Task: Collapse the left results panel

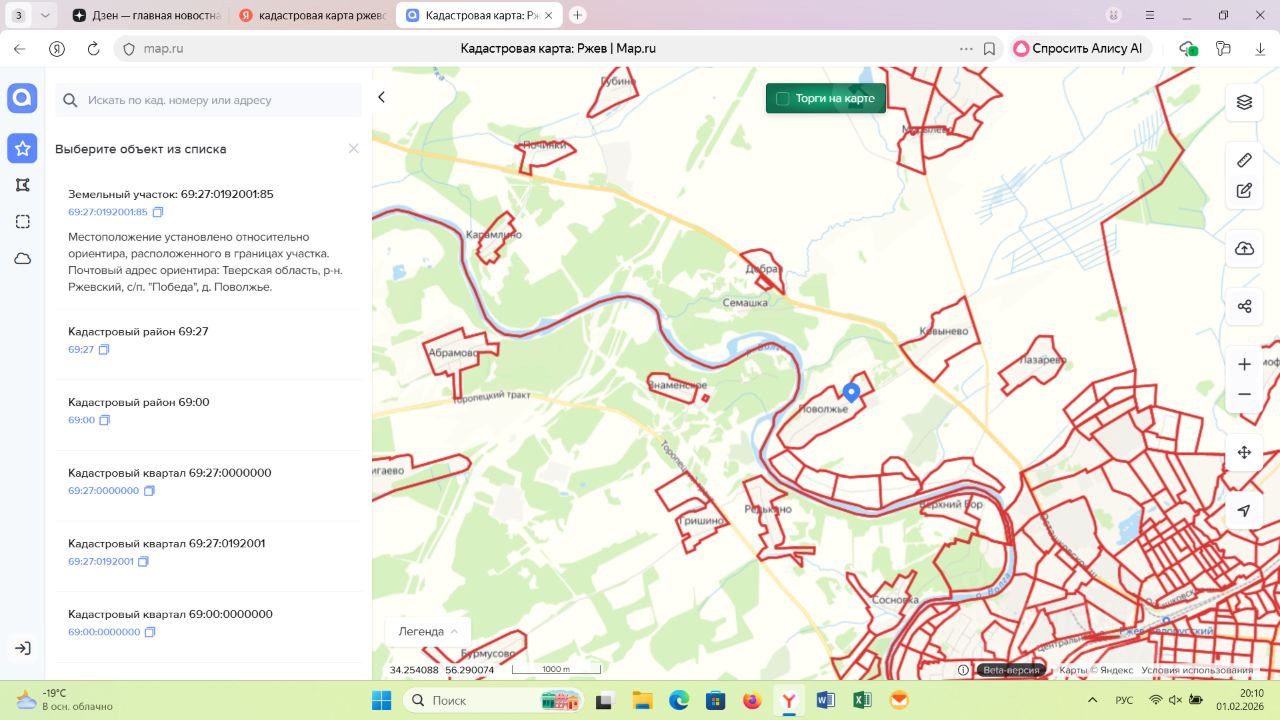Action: pyautogui.click(x=381, y=97)
